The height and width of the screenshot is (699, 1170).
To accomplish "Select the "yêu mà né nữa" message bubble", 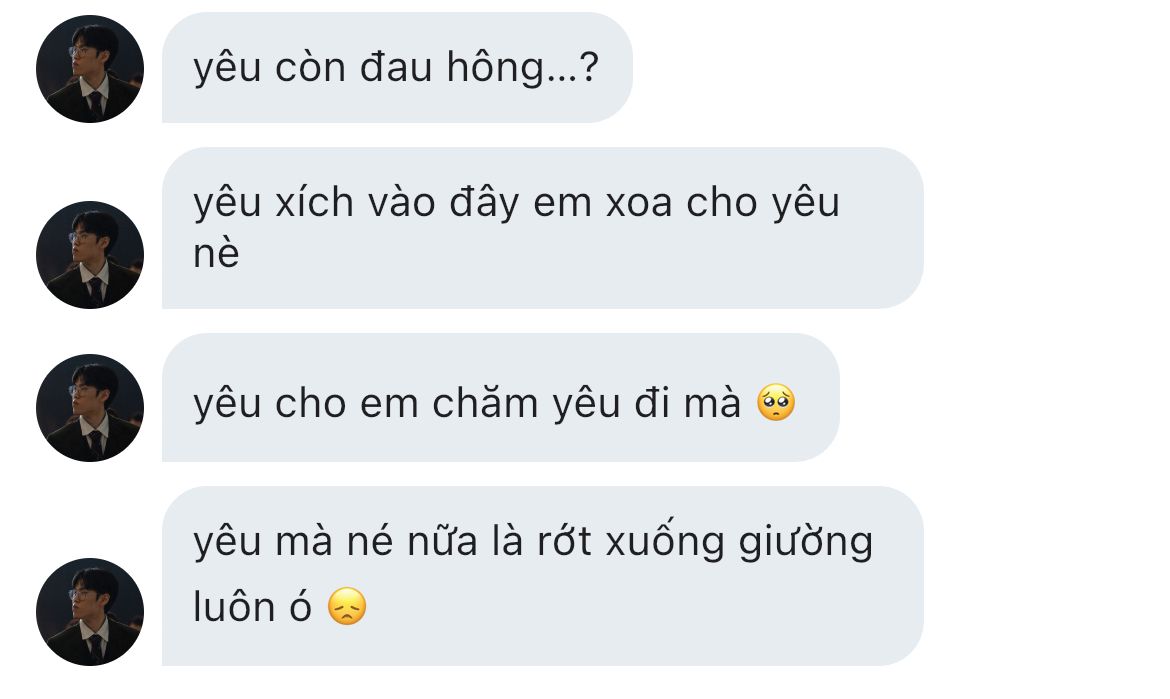I will pyautogui.click(x=542, y=576).
